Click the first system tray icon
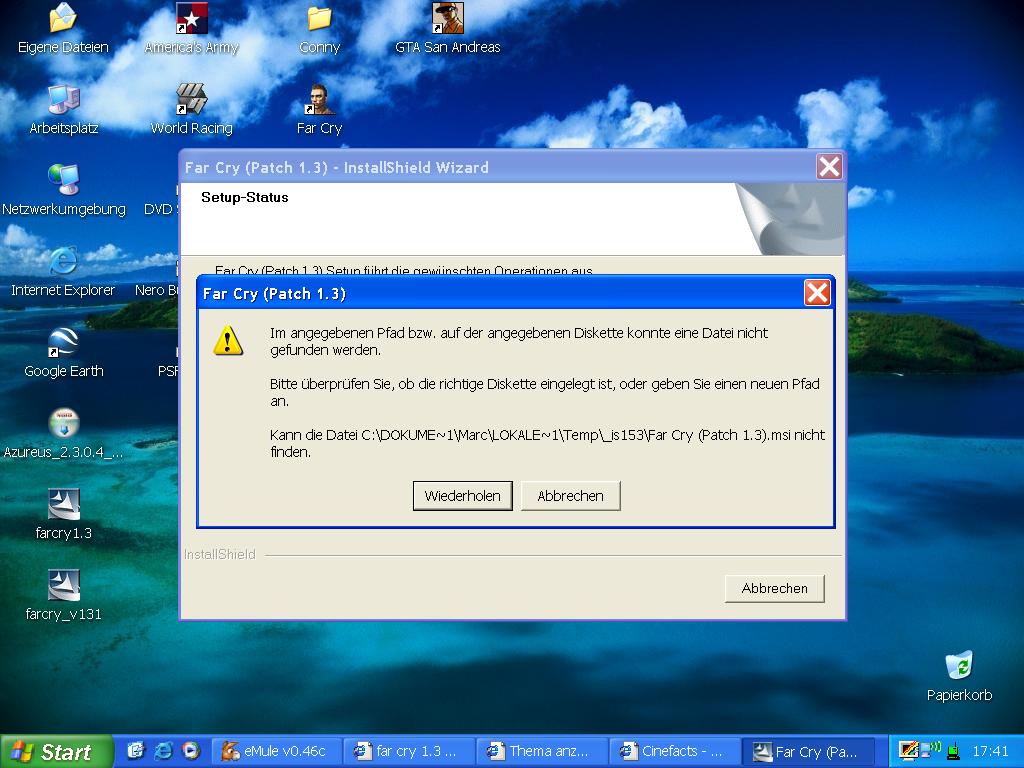Screen dimensions: 1024x768 click(908, 751)
